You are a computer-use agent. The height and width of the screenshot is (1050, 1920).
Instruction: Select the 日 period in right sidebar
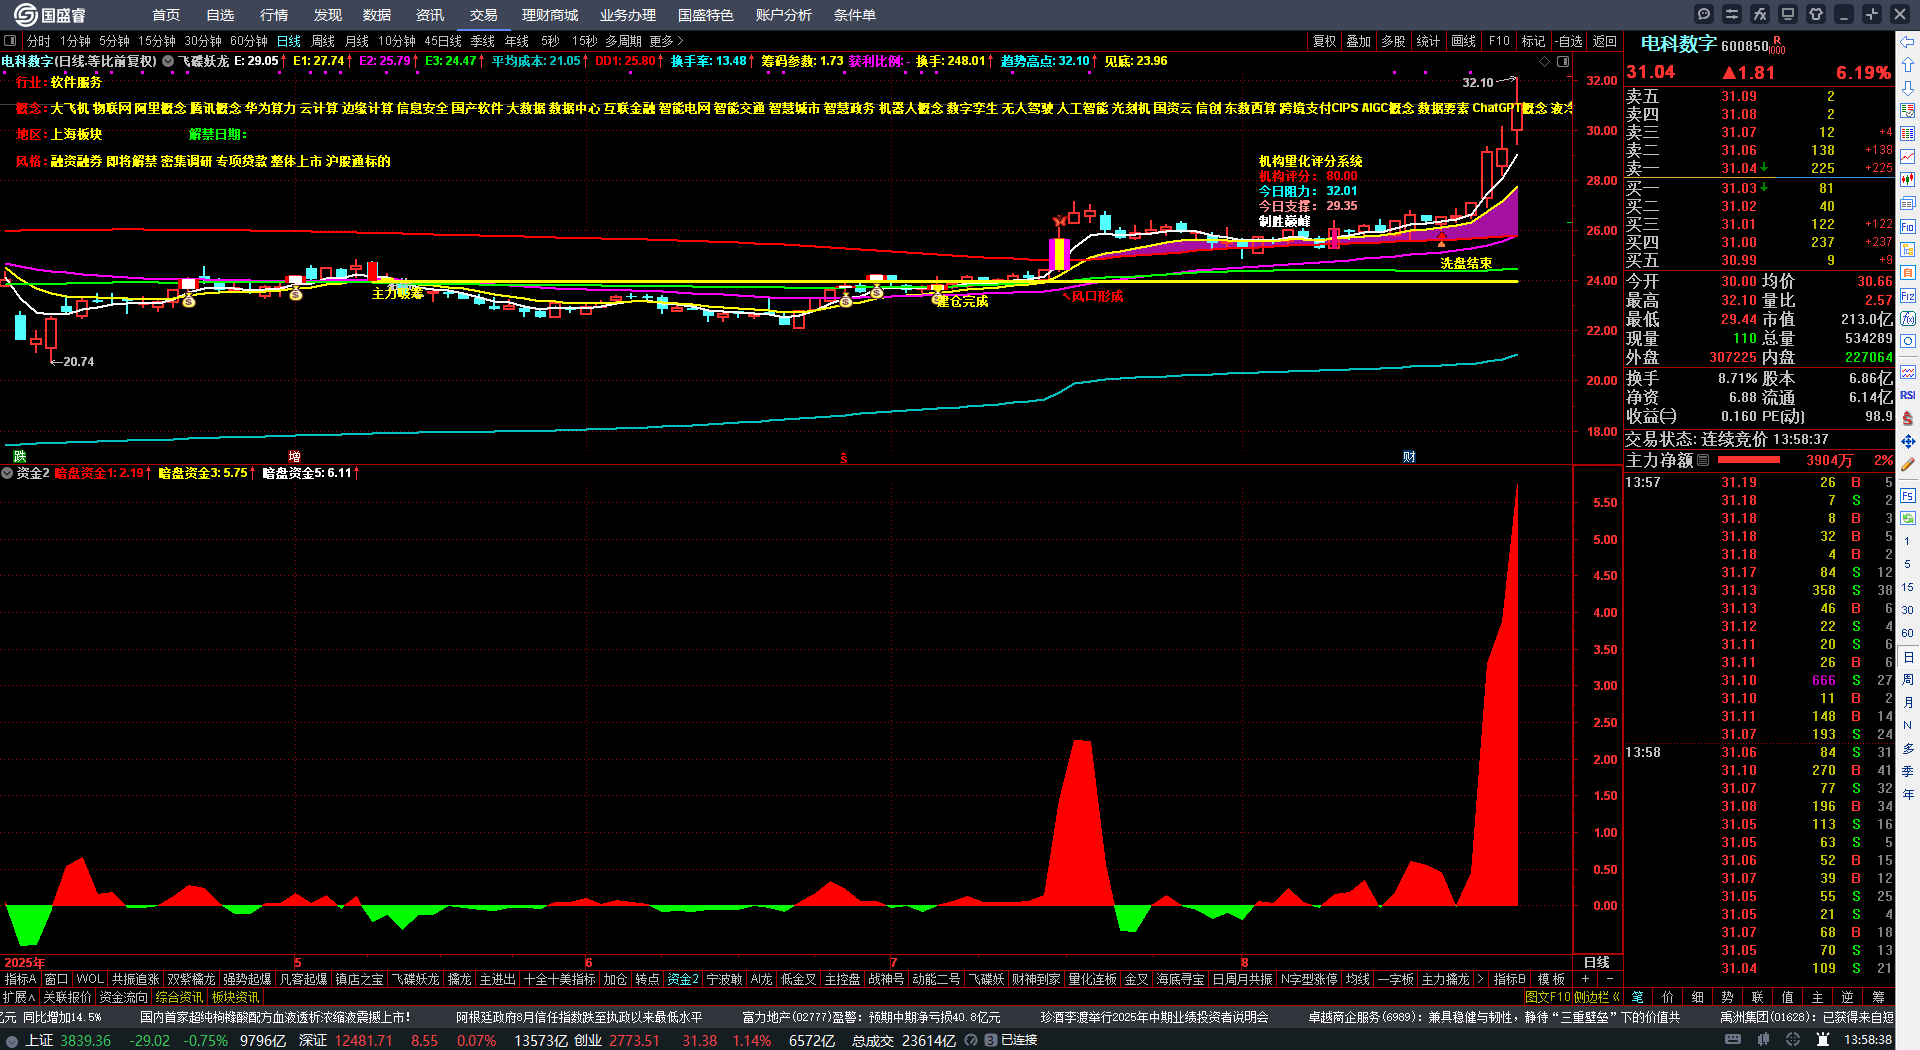1908,657
